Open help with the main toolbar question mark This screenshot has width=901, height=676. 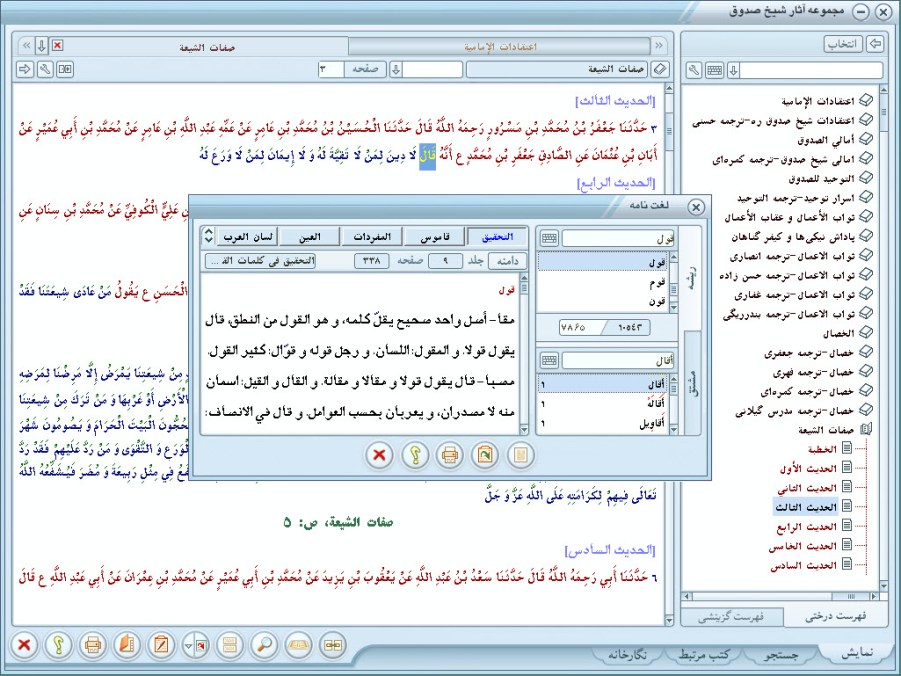click(x=58, y=645)
